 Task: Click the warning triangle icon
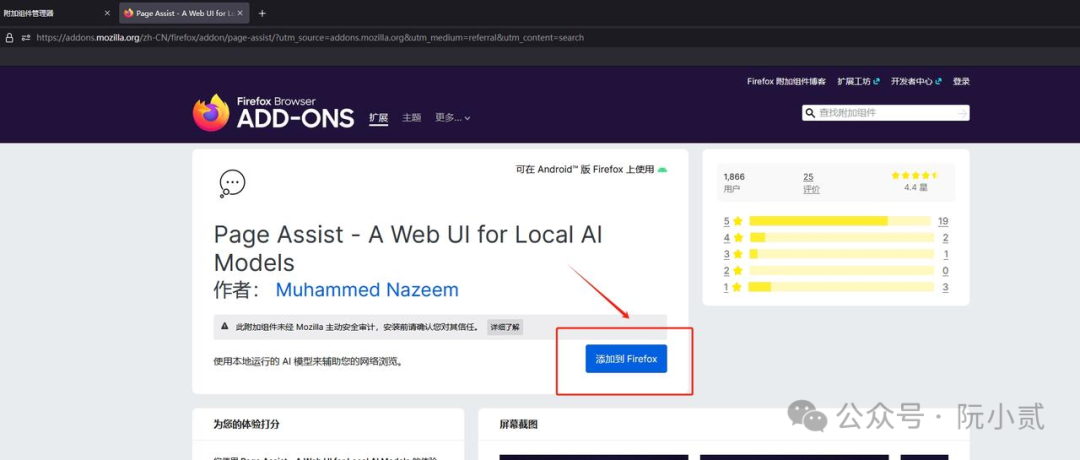pyautogui.click(x=225, y=326)
